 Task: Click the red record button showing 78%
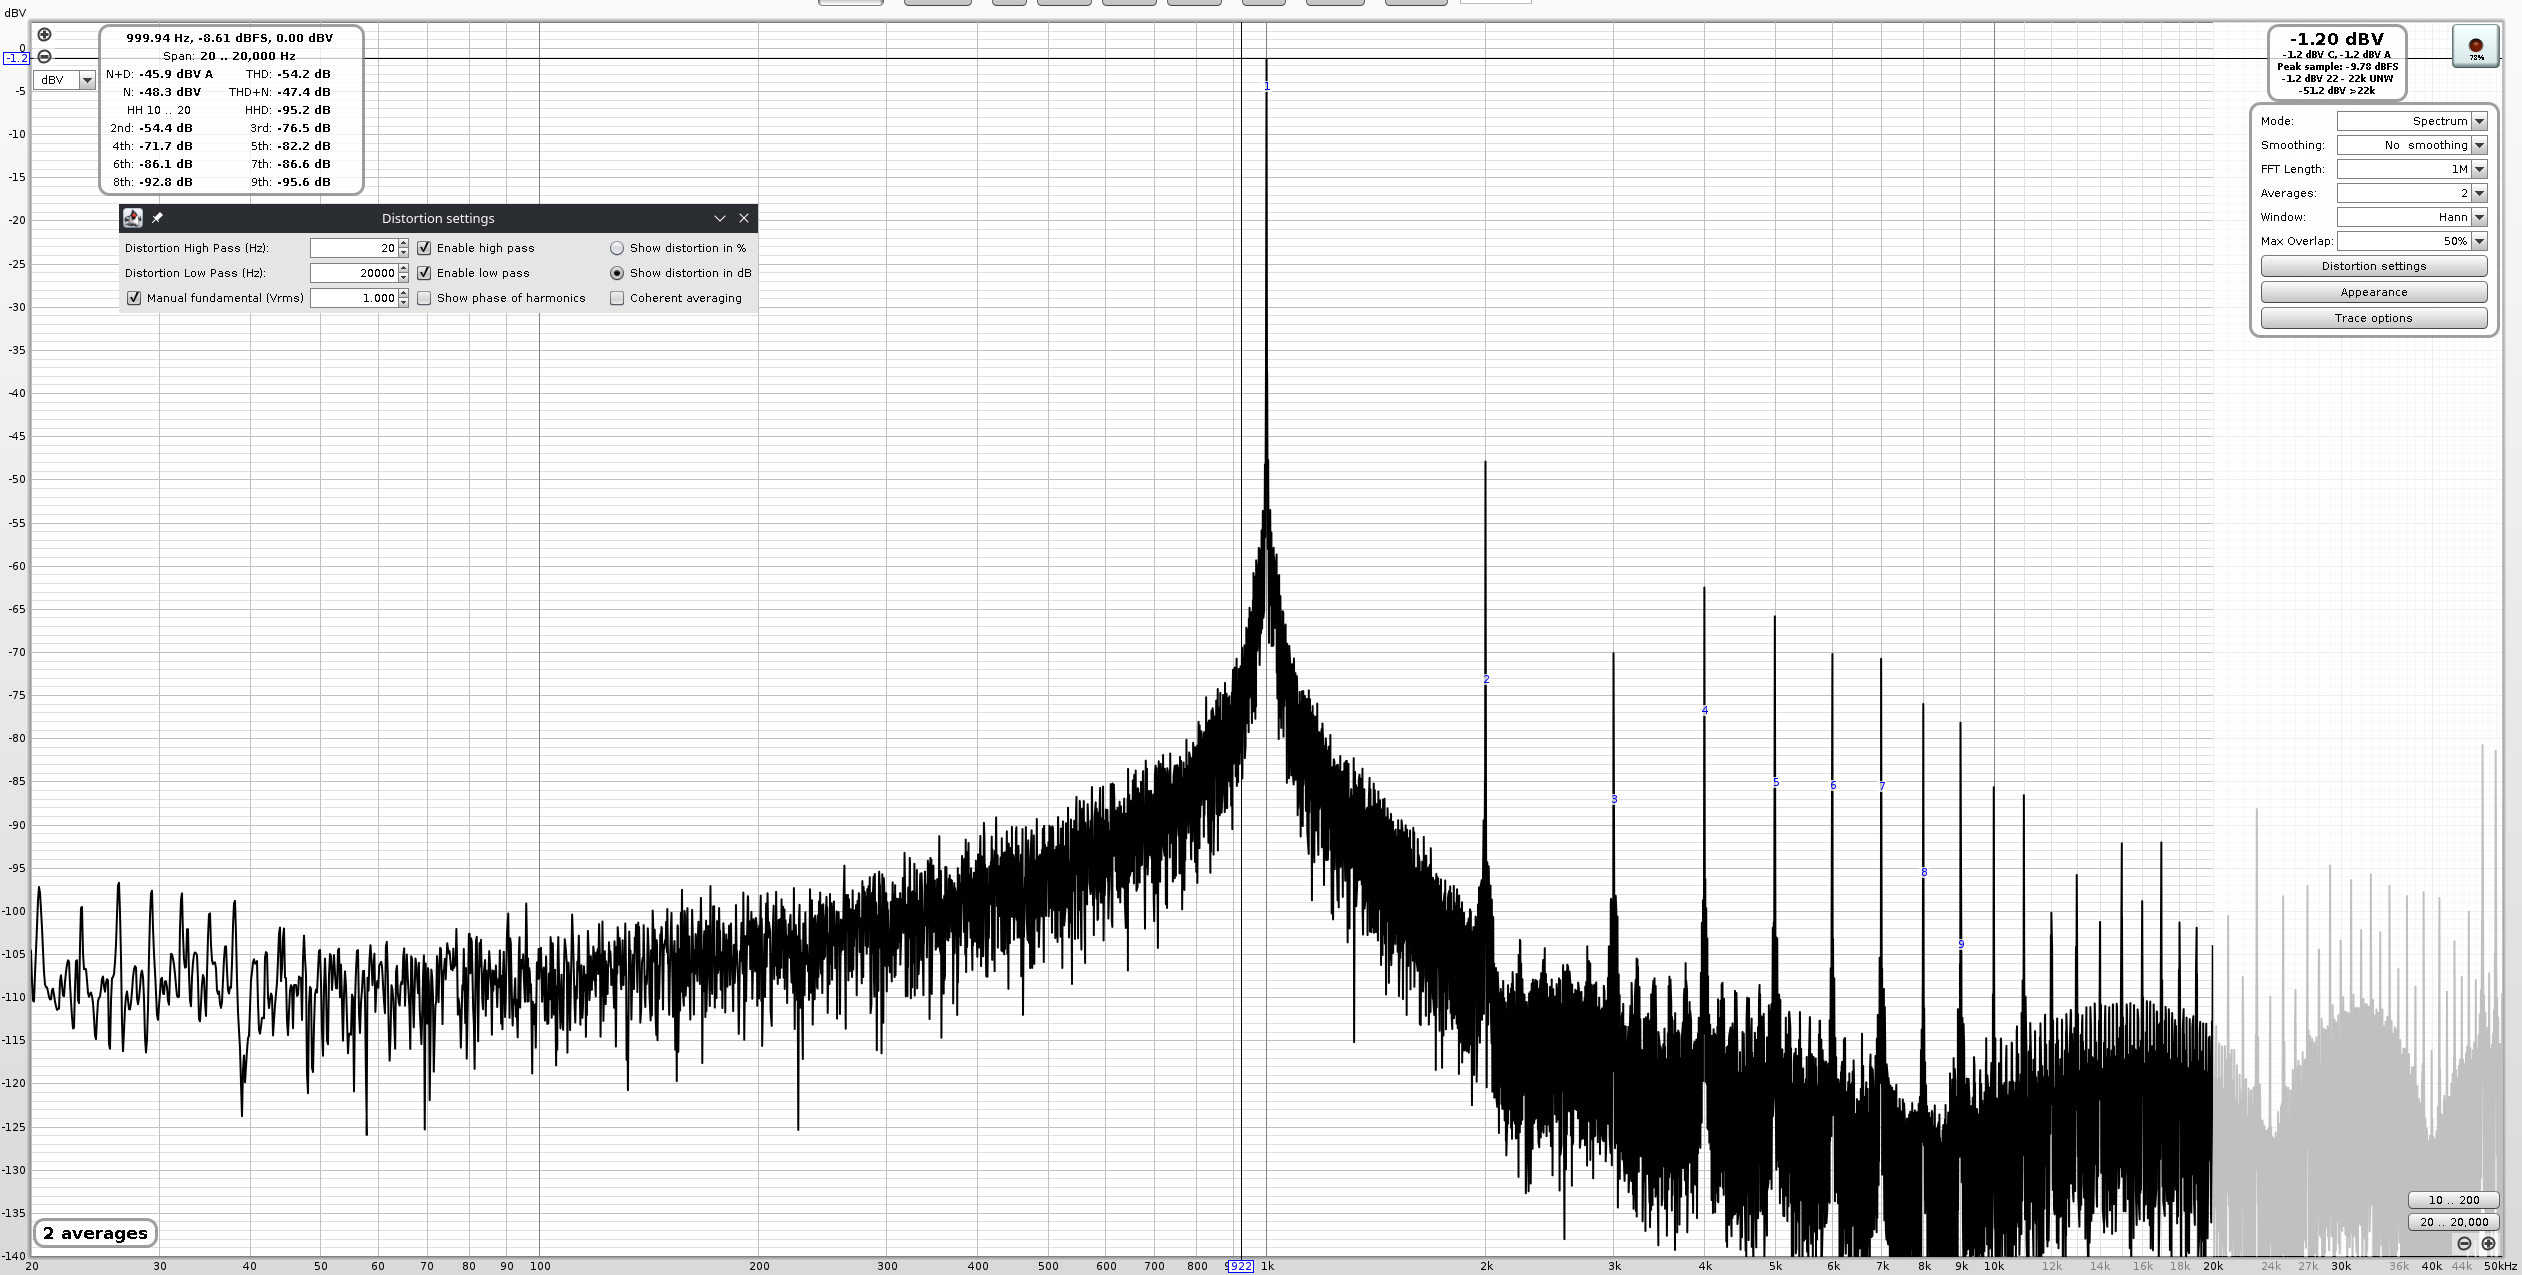(x=2476, y=46)
